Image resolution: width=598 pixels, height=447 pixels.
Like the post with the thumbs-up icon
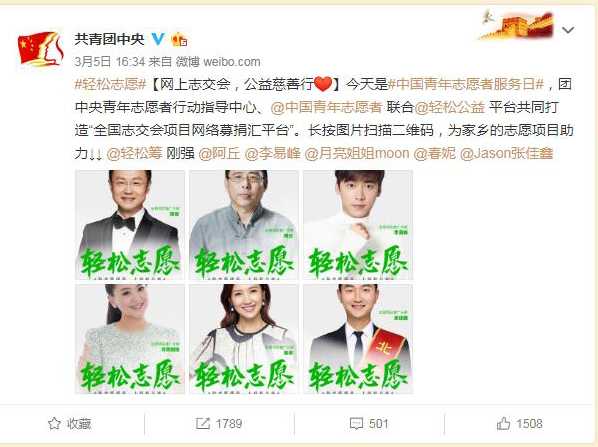[x=503, y=423]
